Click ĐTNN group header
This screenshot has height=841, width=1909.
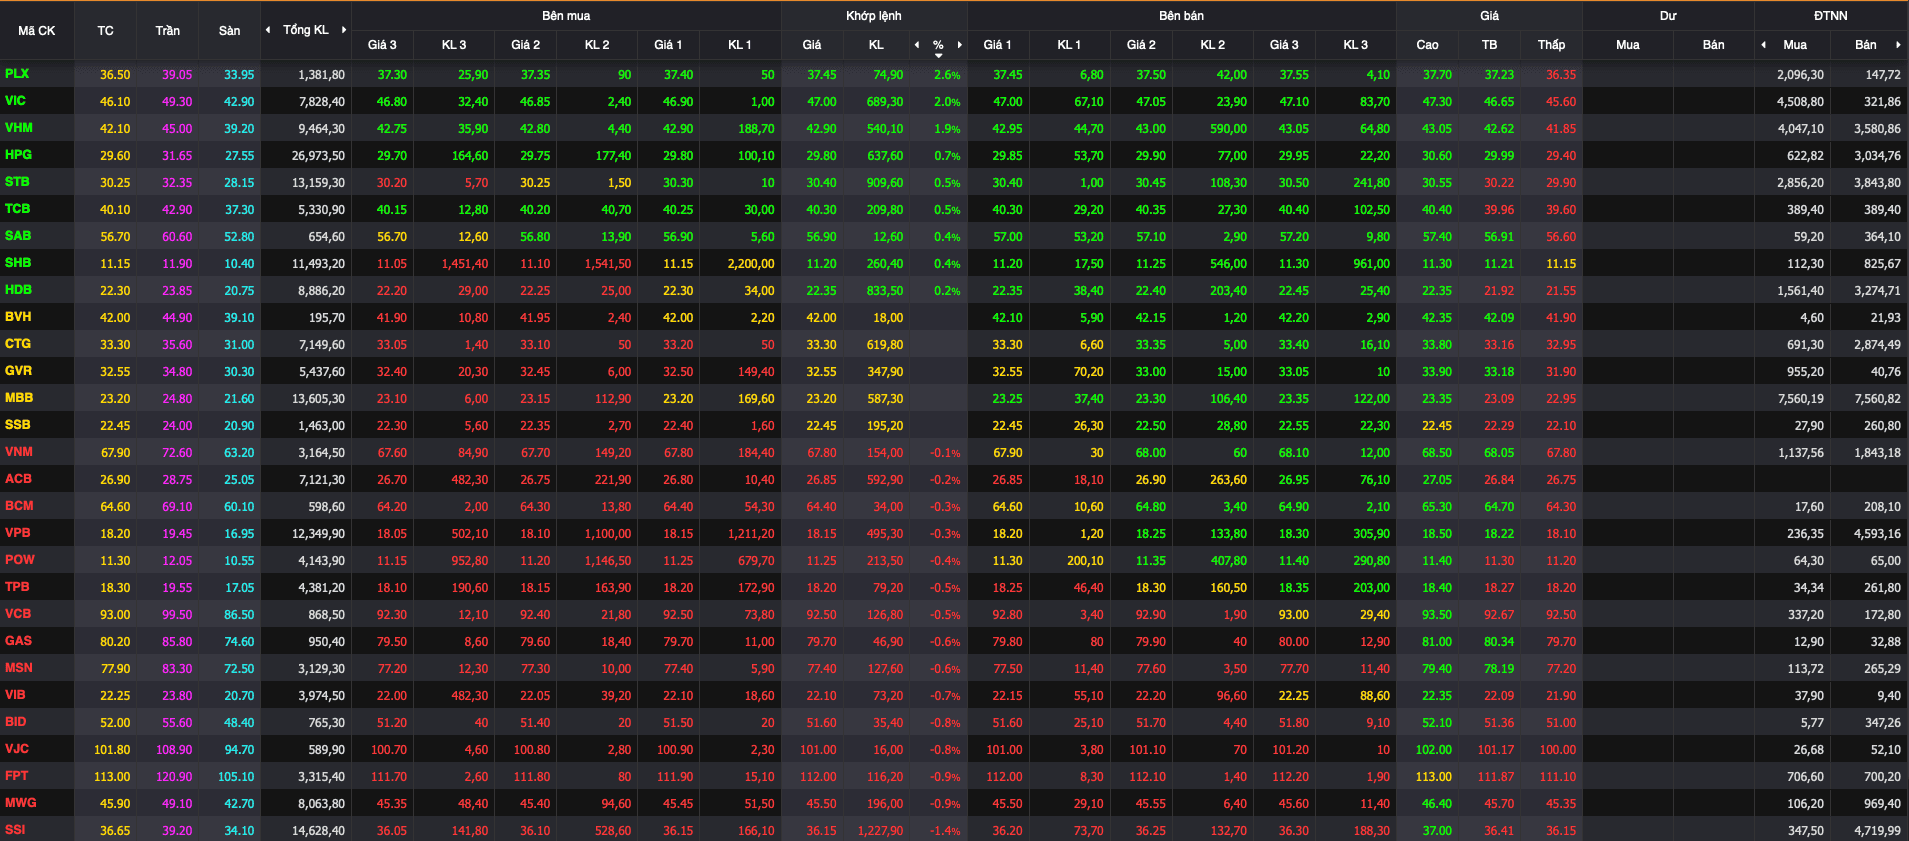(x=1831, y=16)
